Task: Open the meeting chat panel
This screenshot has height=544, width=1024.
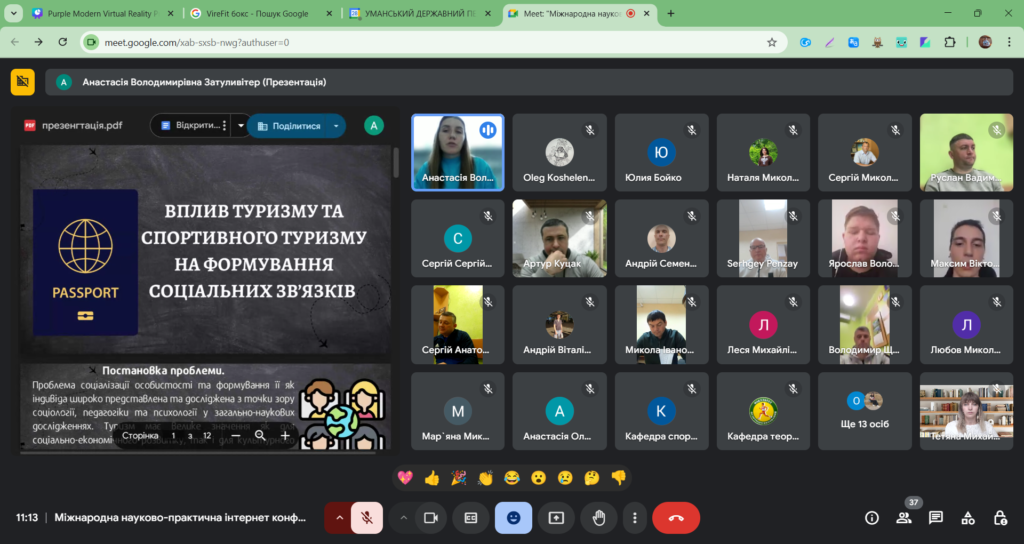Action: point(936,518)
